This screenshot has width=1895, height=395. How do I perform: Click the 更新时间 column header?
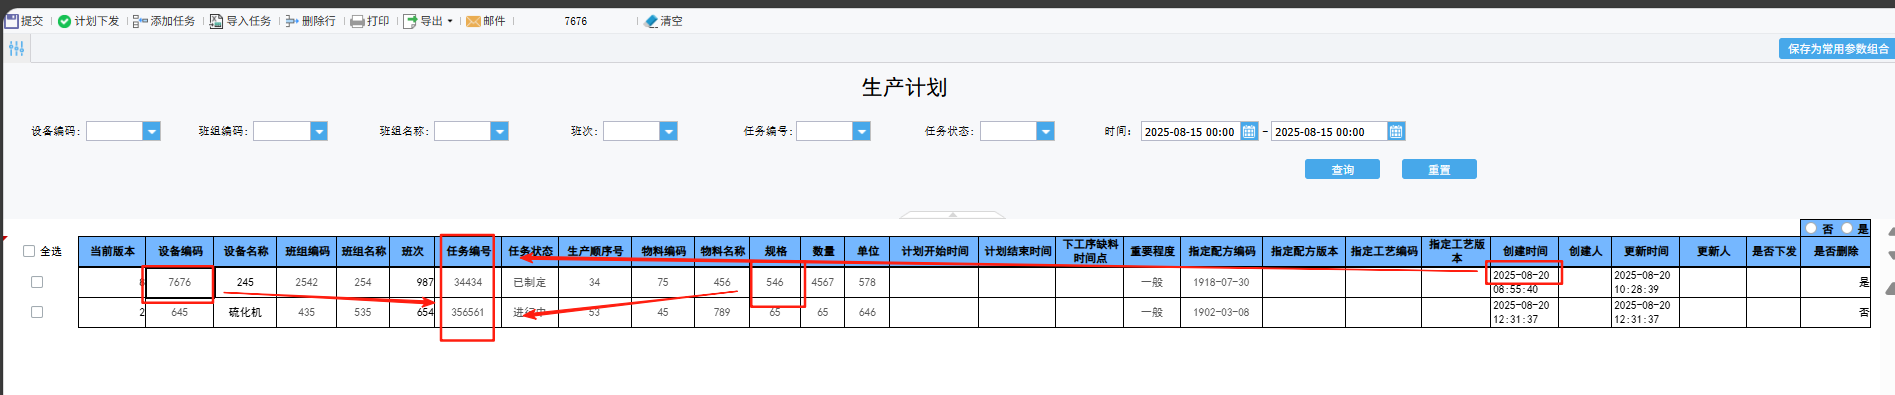(x=1646, y=251)
